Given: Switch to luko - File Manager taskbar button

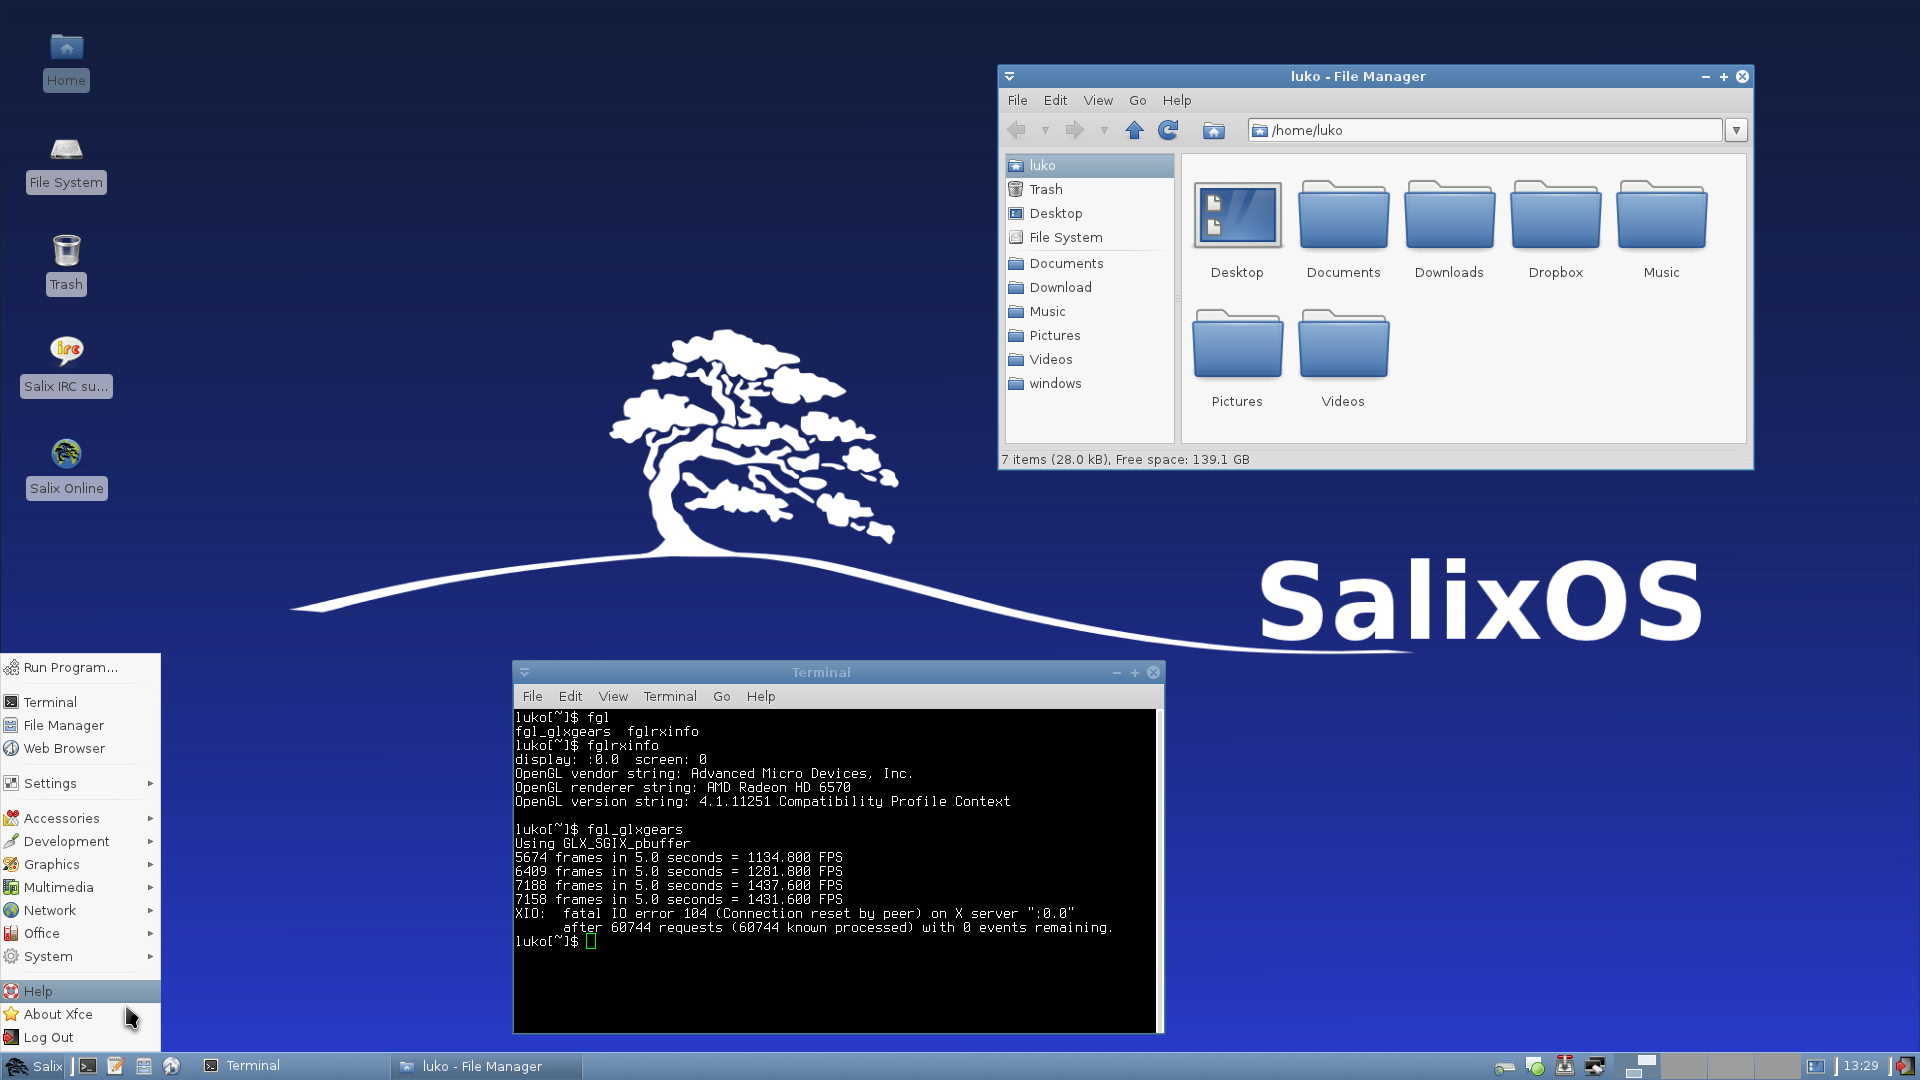Looking at the screenshot, I should coord(487,1066).
